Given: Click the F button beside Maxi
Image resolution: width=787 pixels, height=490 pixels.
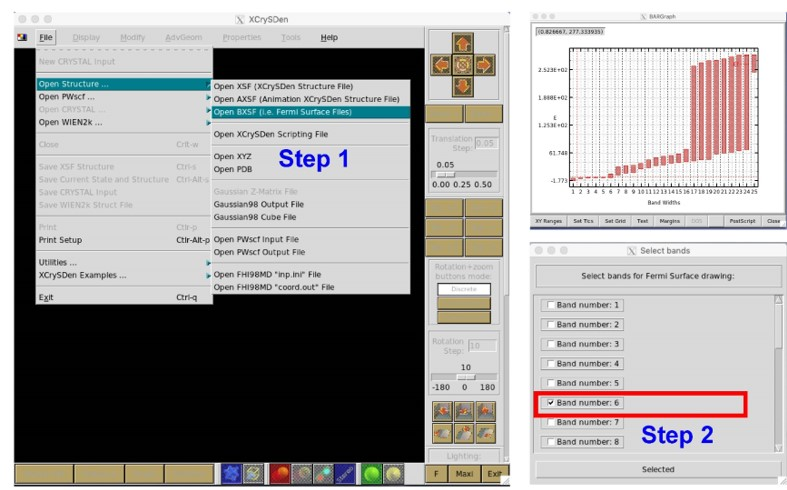Looking at the screenshot, I should (436, 473).
